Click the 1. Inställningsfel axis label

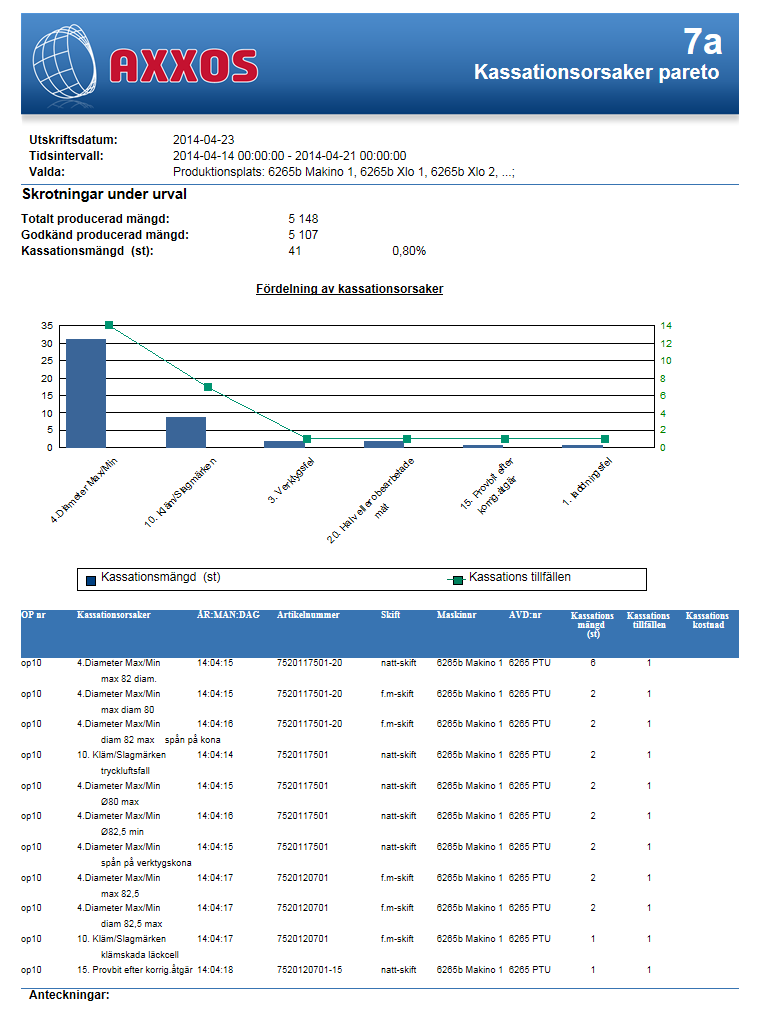tap(587, 482)
